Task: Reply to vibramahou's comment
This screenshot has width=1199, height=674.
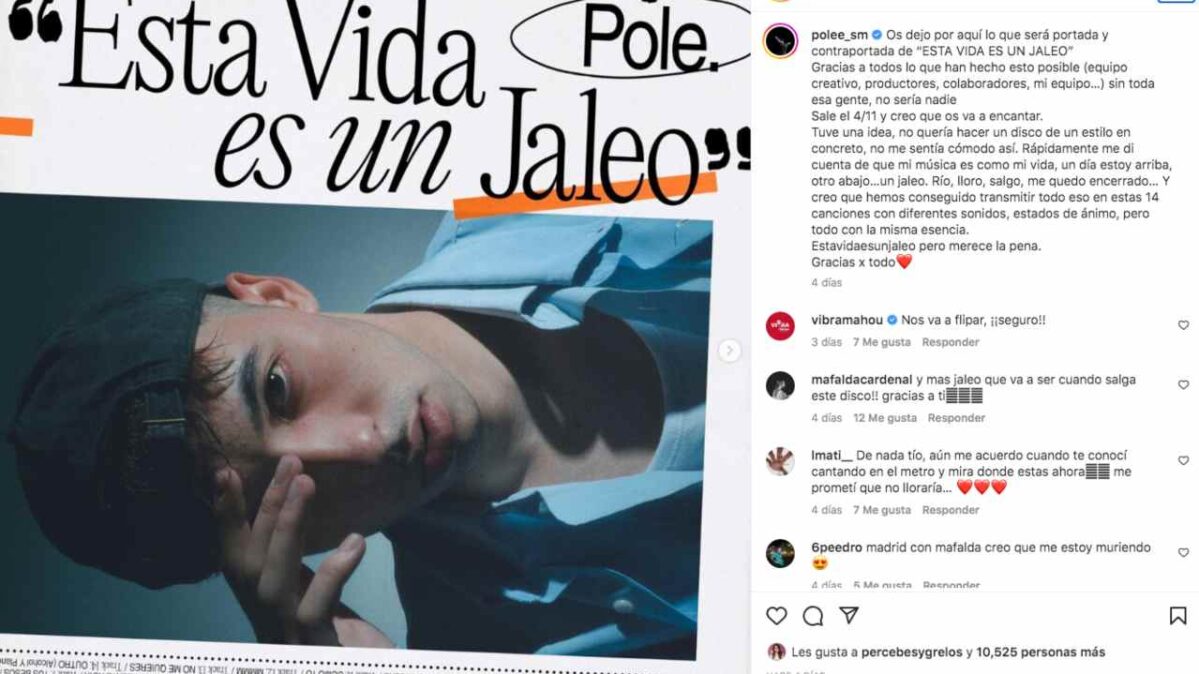Action: coord(950,342)
